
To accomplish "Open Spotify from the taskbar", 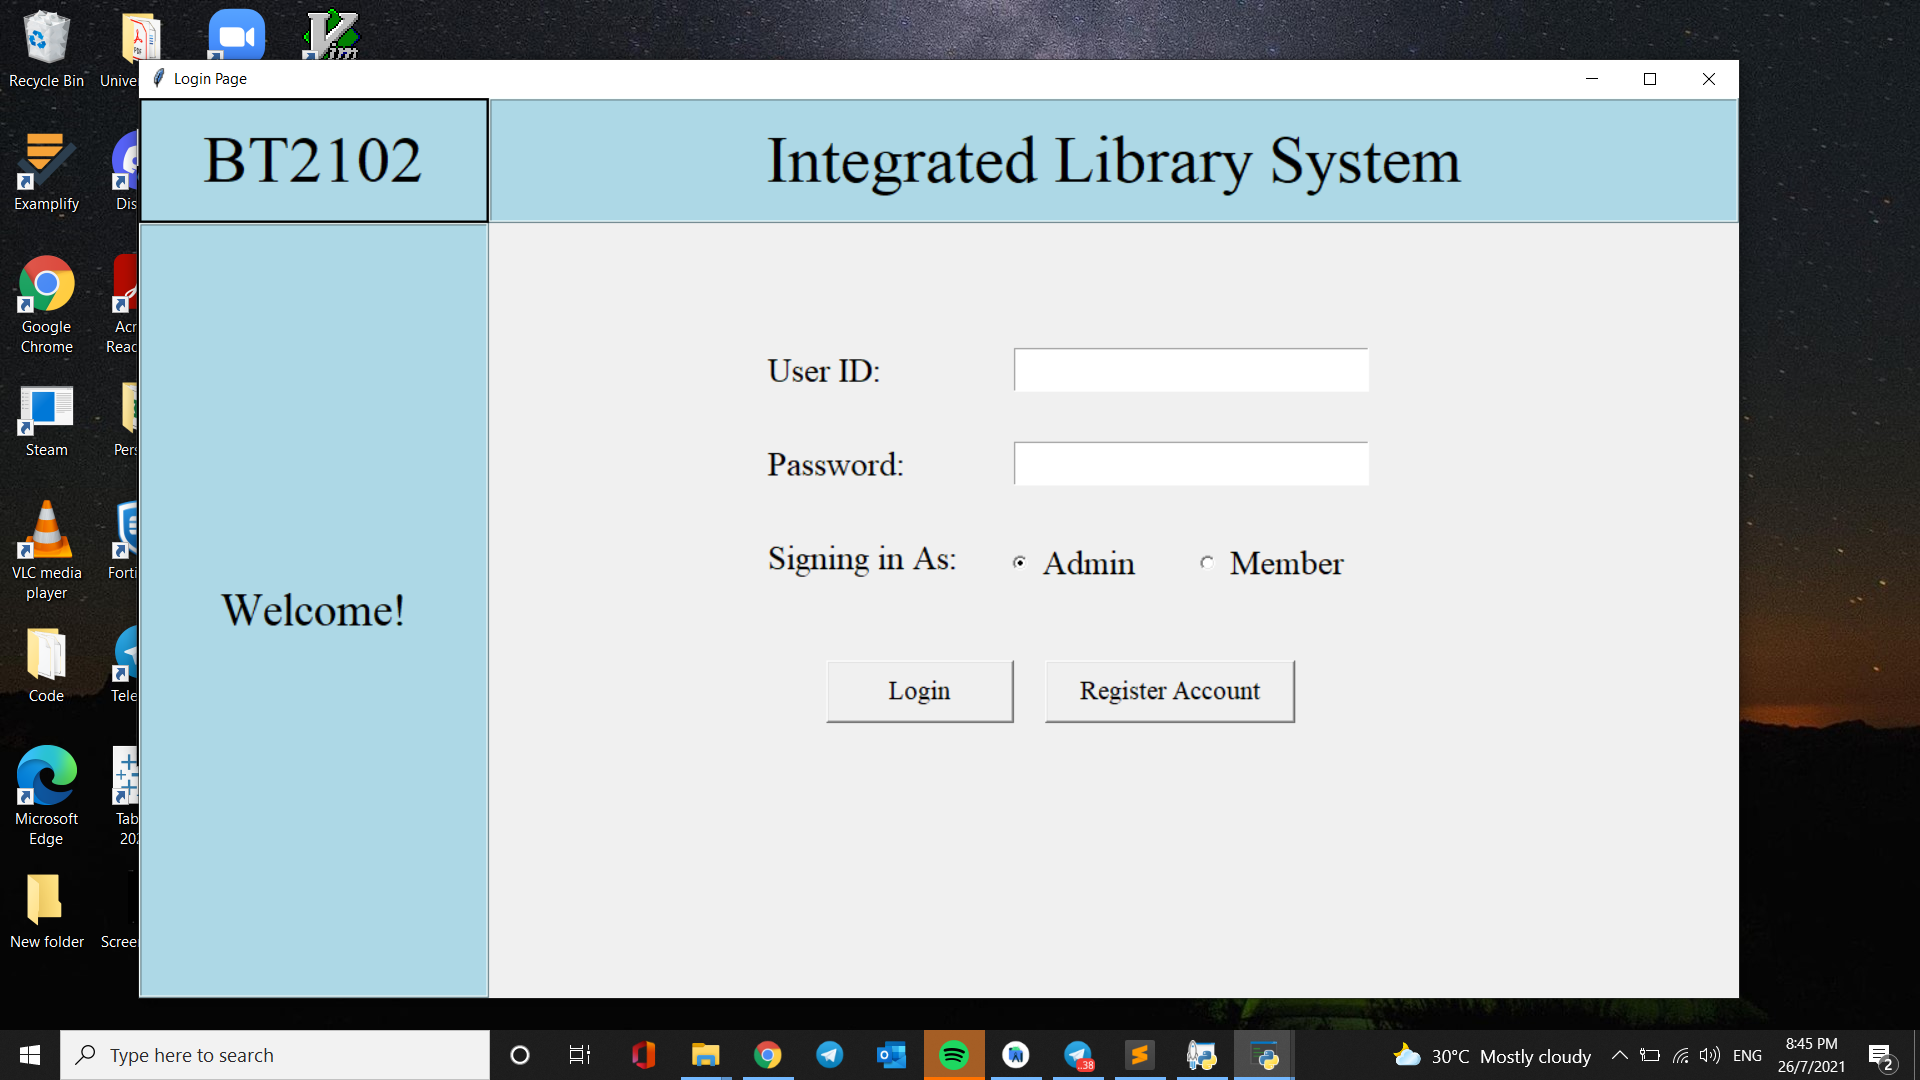I will click(954, 1055).
